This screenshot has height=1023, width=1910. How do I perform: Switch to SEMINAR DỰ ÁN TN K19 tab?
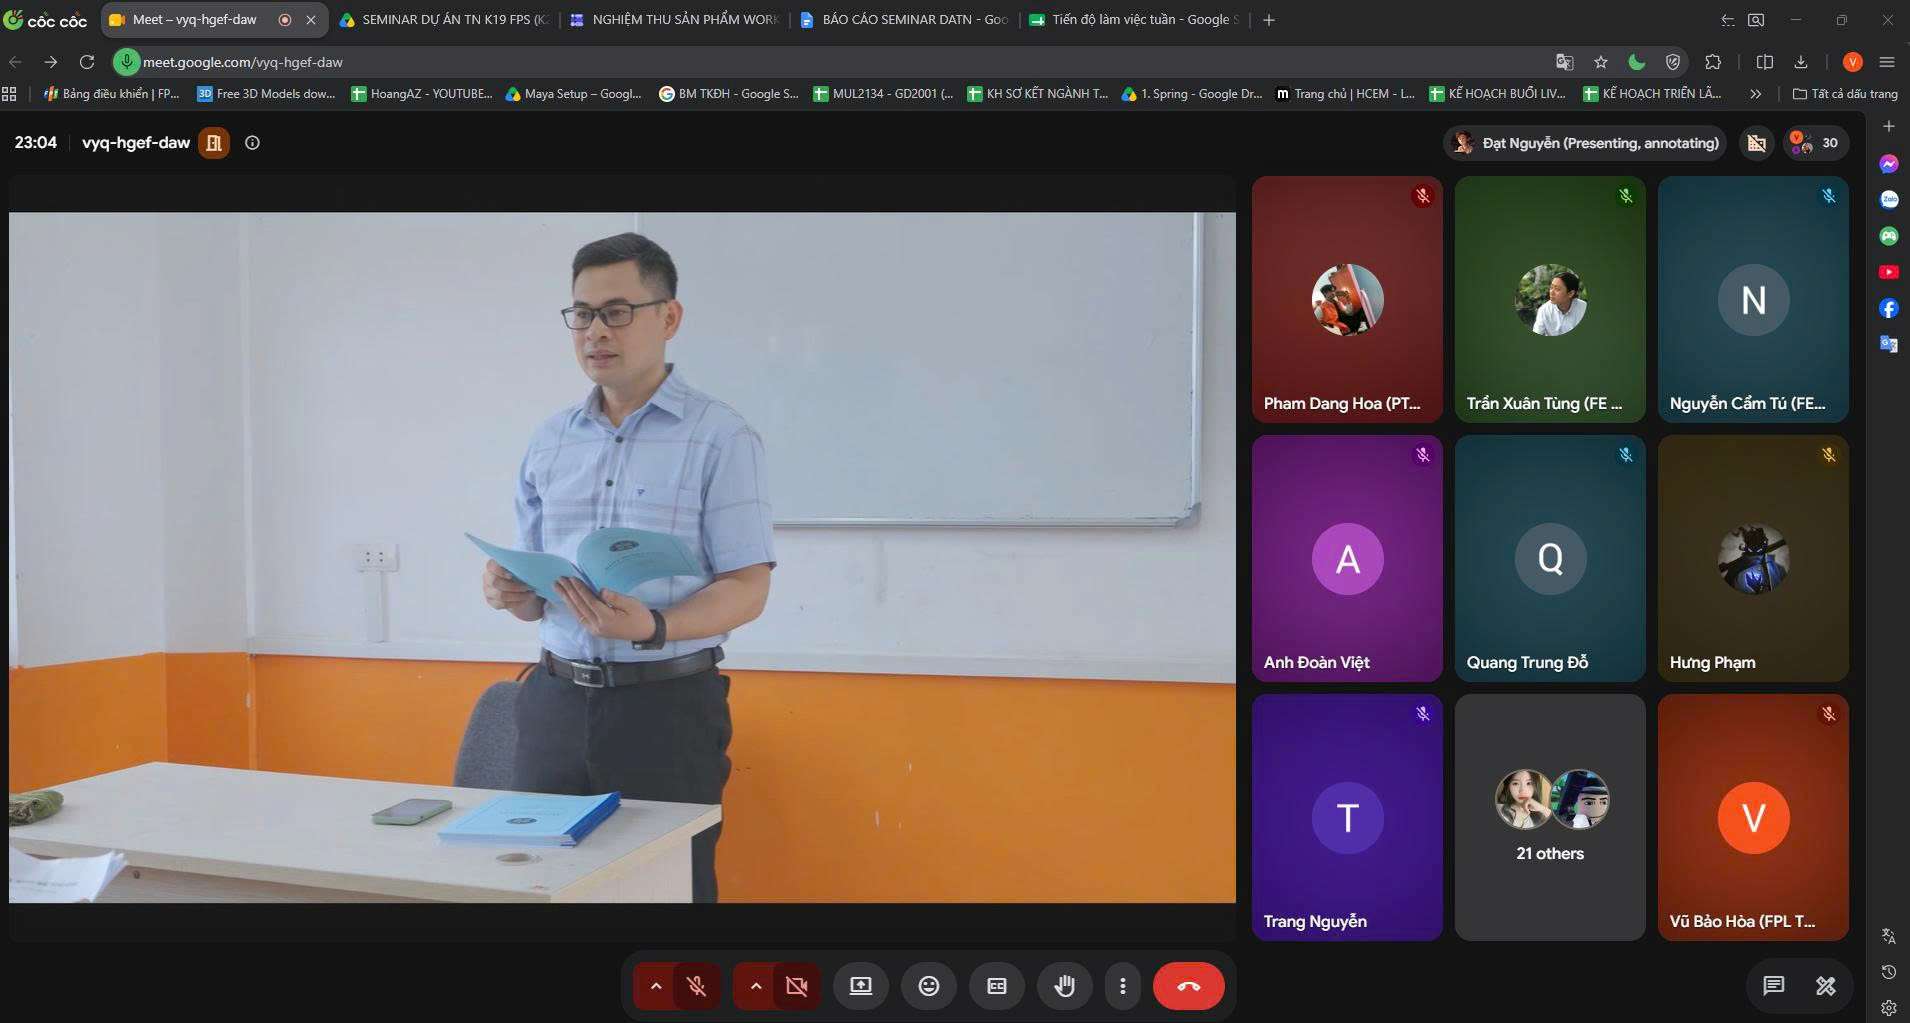pos(445,19)
